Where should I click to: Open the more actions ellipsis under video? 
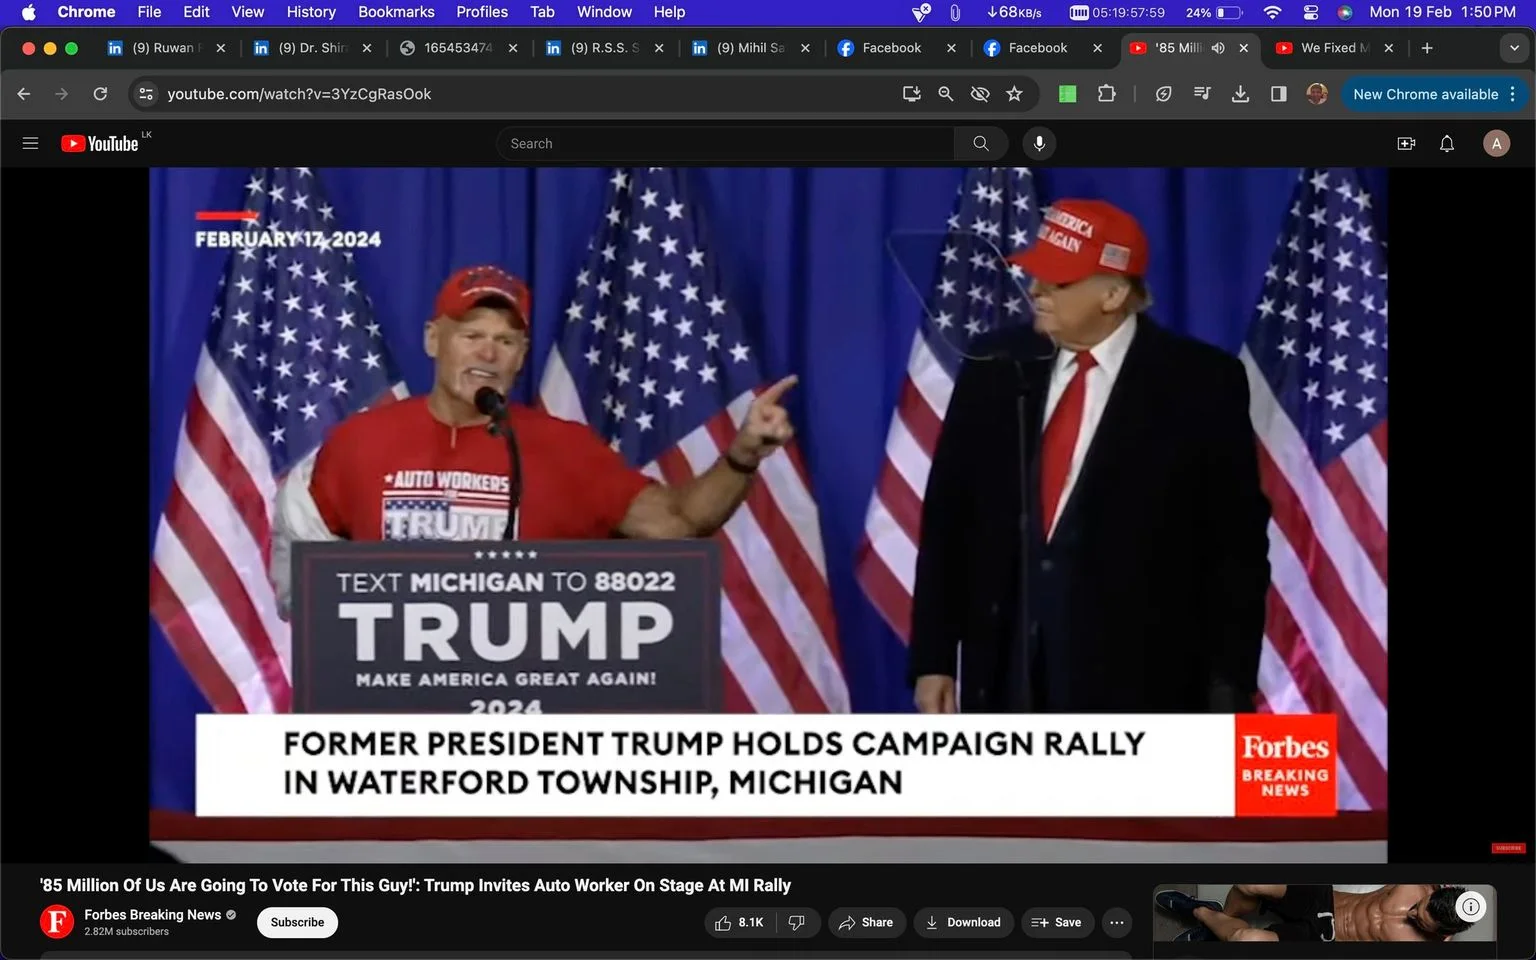pyautogui.click(x=1117, y=922)
